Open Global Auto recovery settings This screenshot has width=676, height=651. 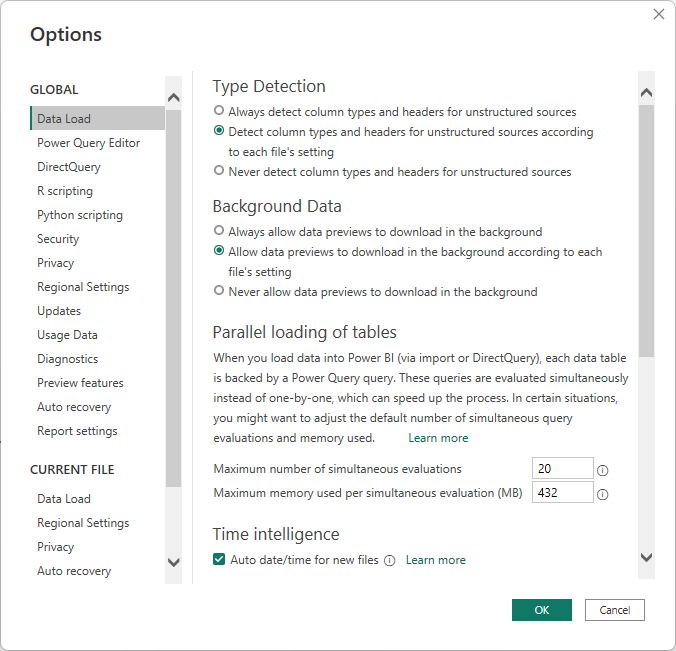[74, 407]
